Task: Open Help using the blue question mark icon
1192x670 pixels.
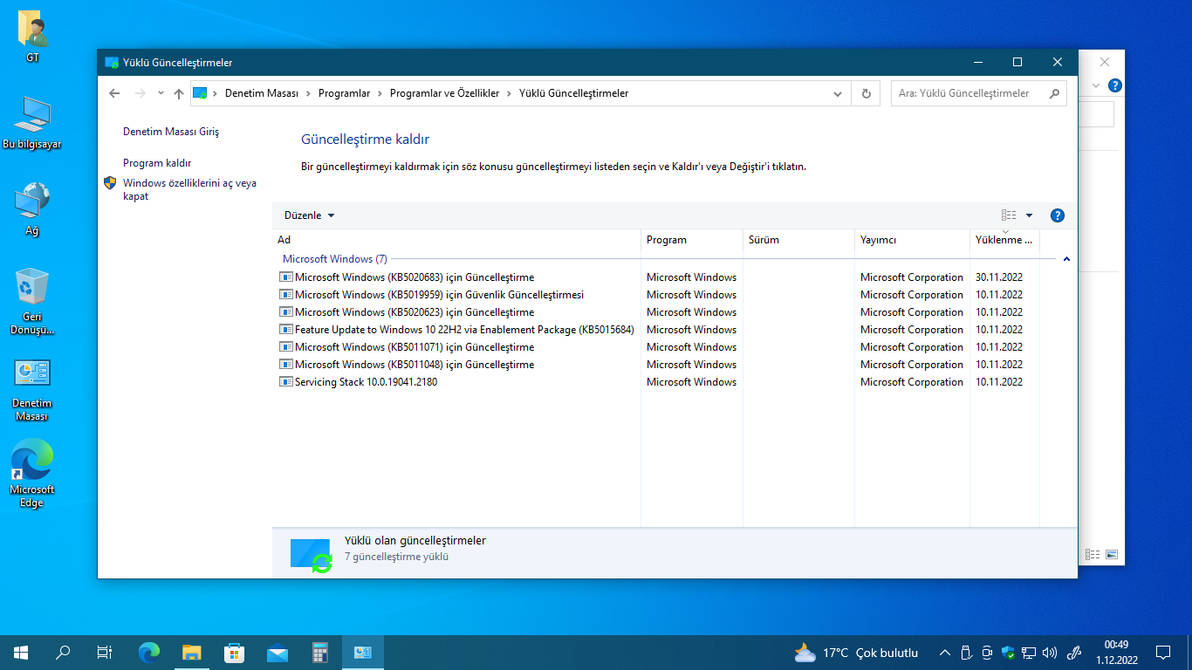Action: click(x=1057, y=214)
